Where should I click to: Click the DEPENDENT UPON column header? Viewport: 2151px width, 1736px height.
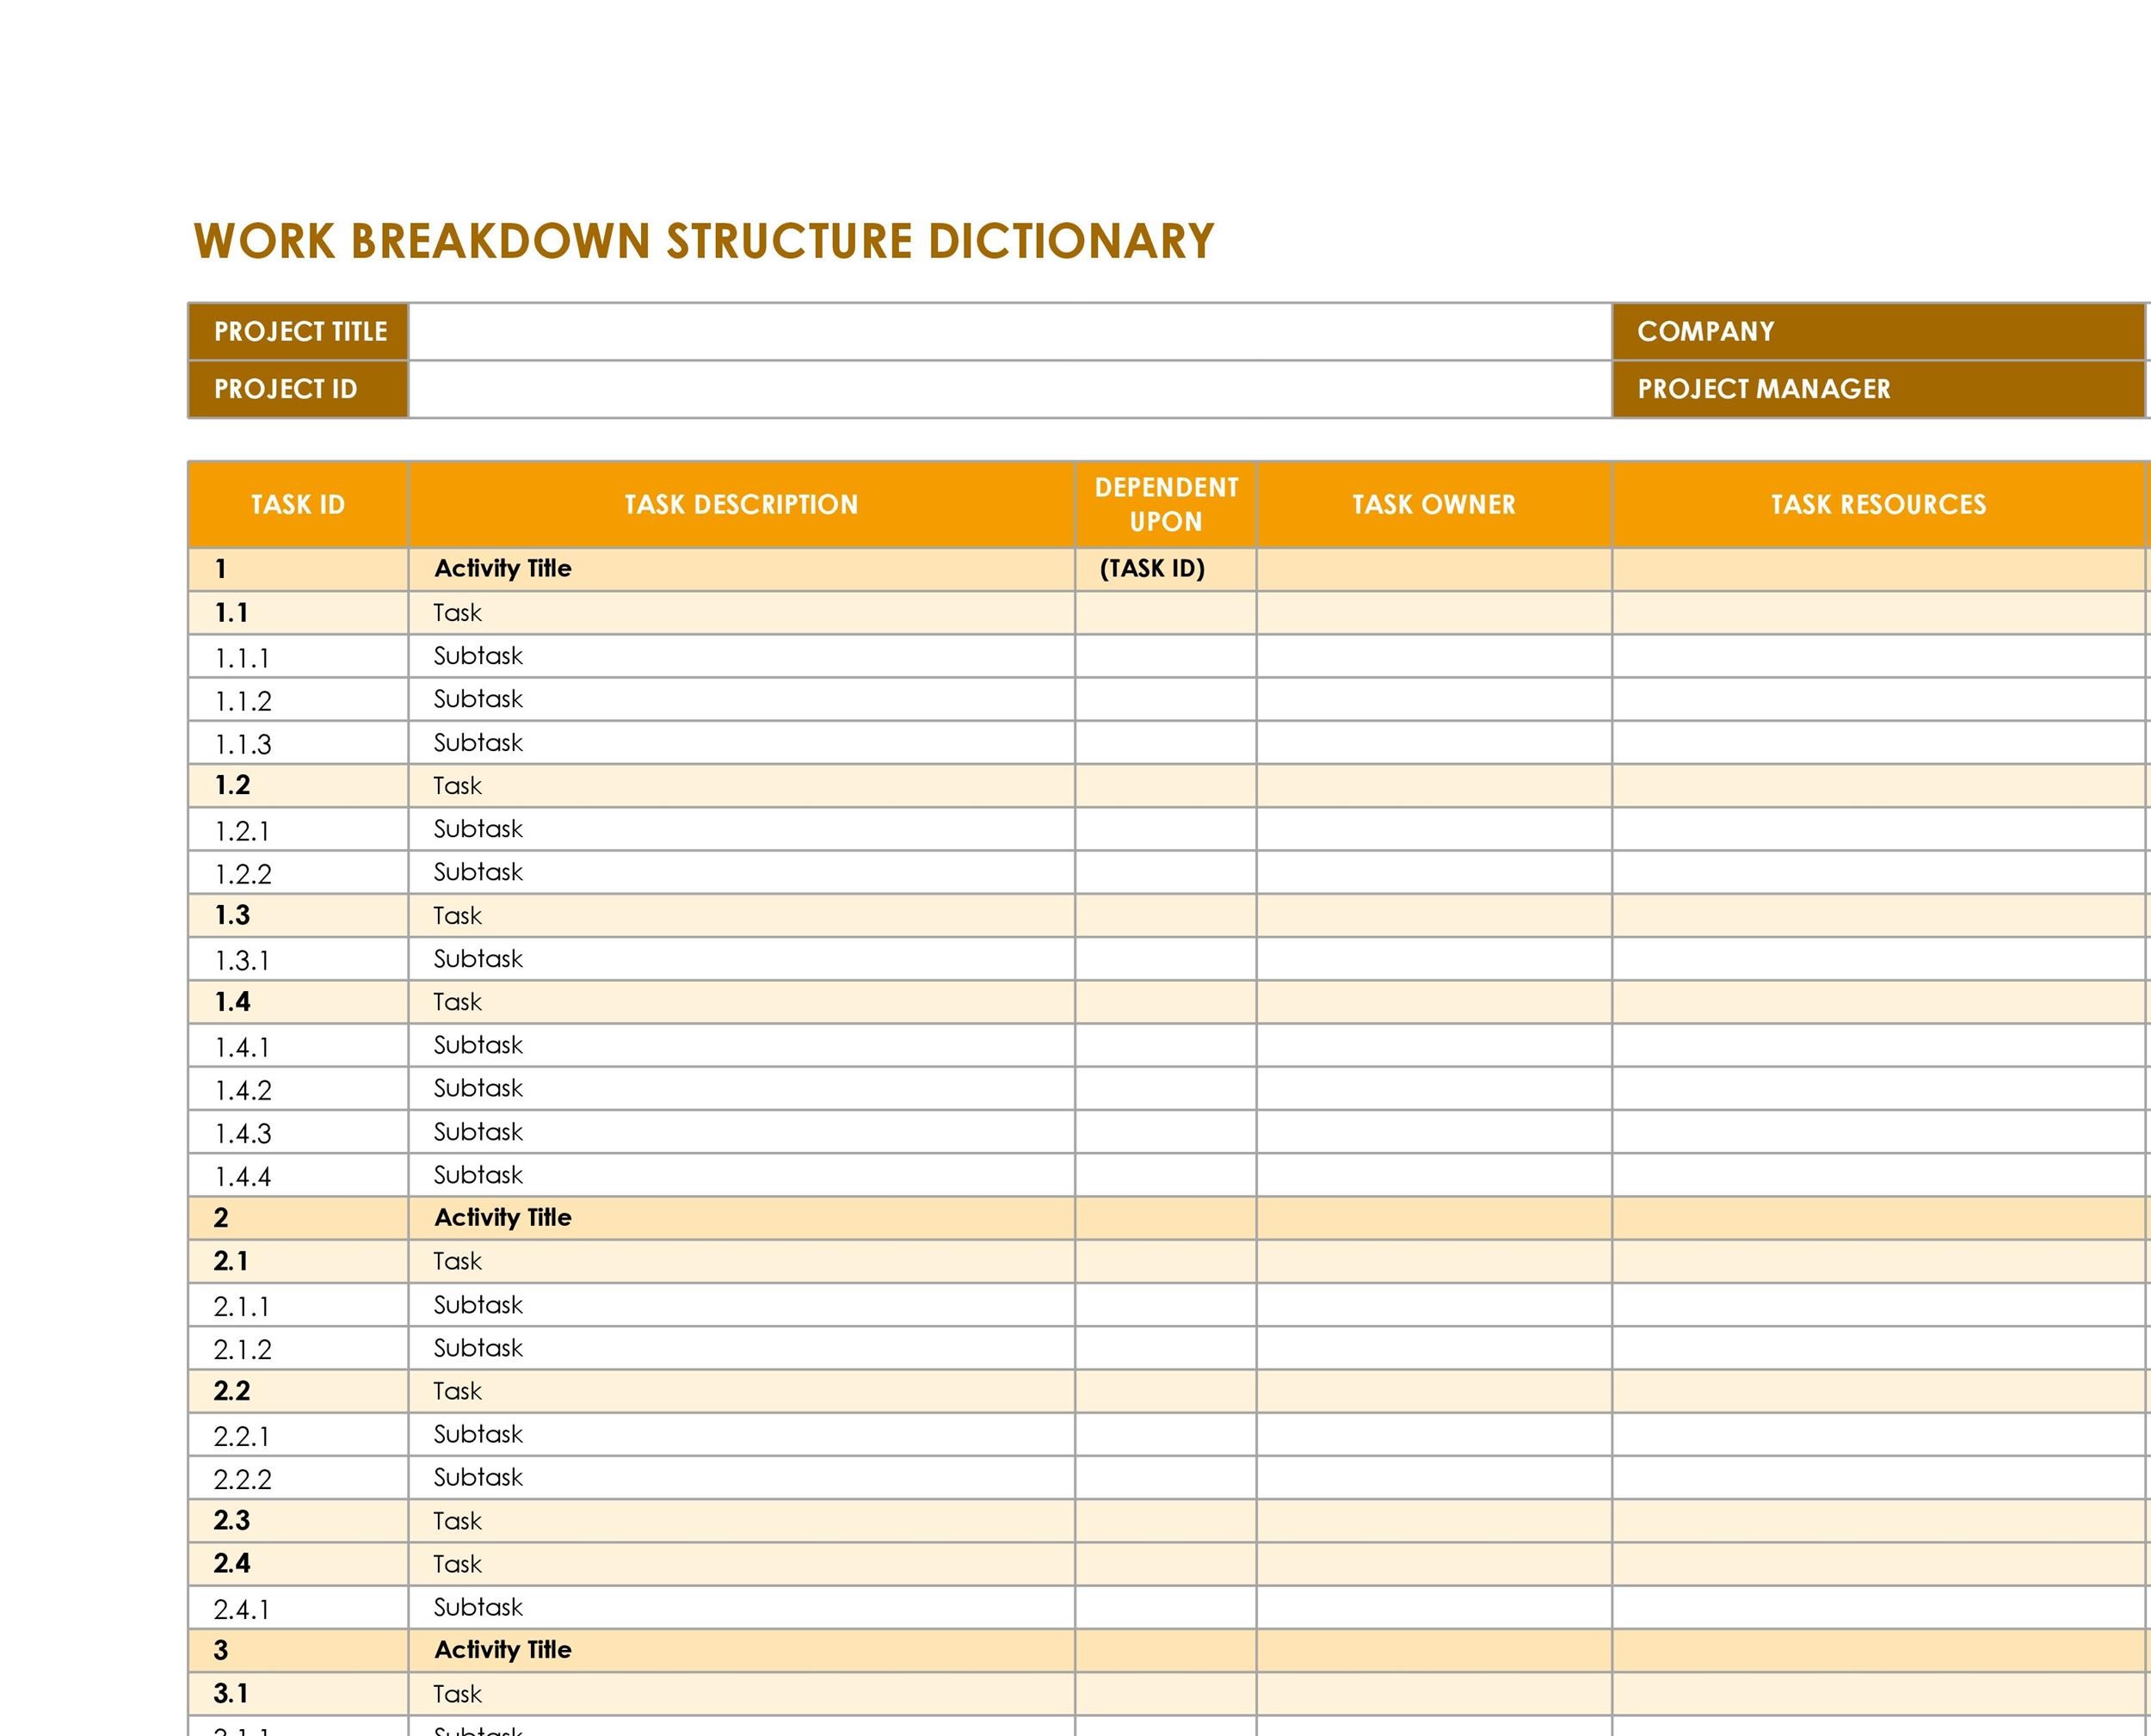pos(1166,504)
